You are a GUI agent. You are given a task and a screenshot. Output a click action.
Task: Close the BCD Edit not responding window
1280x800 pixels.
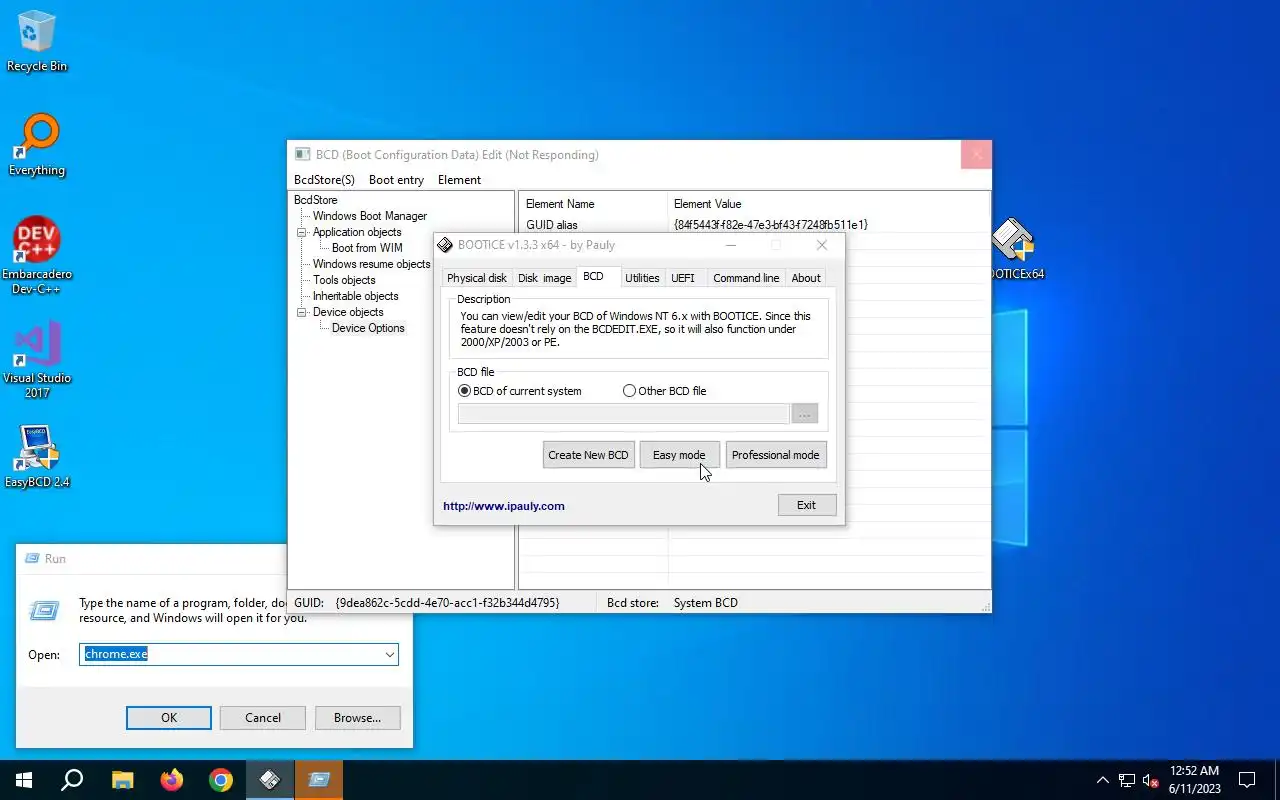pos(976,155)
